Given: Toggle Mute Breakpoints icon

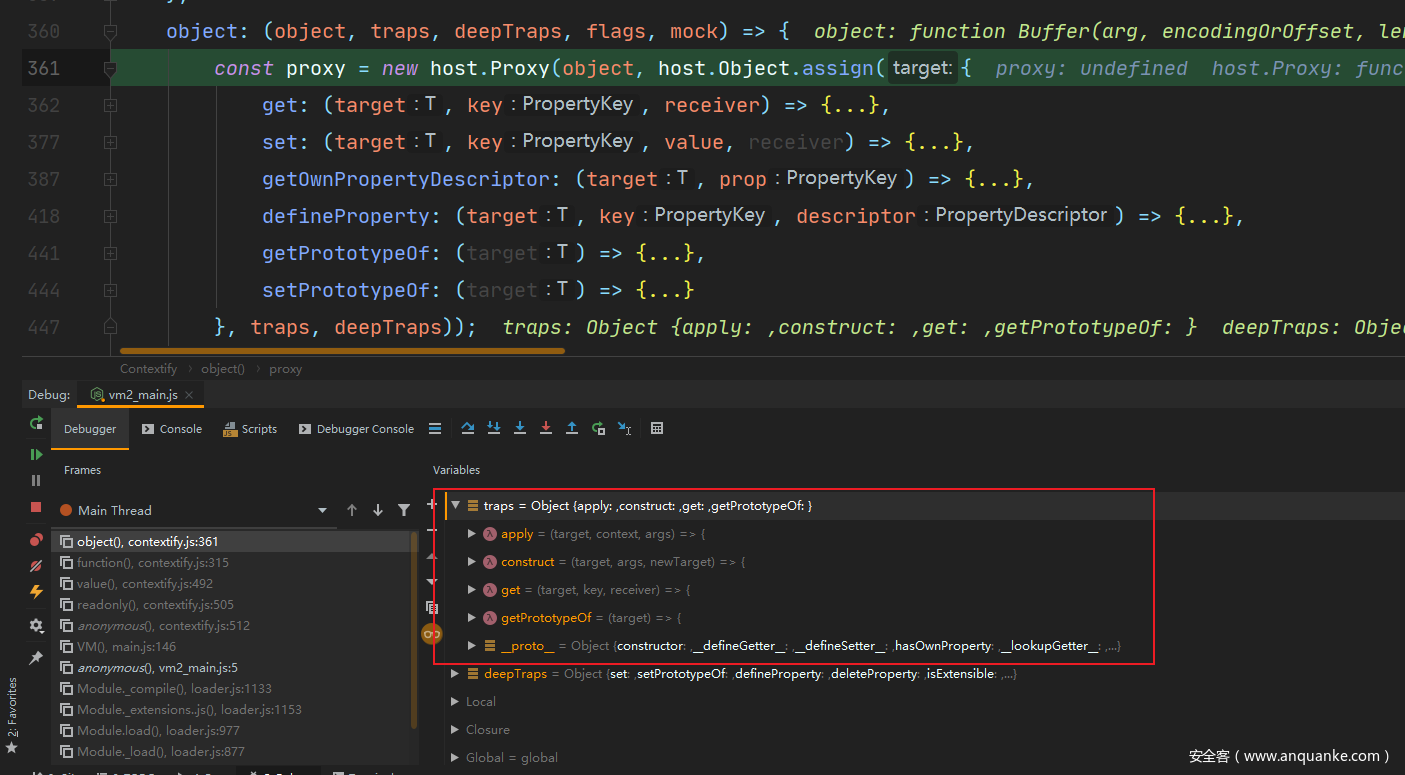Looking at the screenshot, I should click(36, 566).
